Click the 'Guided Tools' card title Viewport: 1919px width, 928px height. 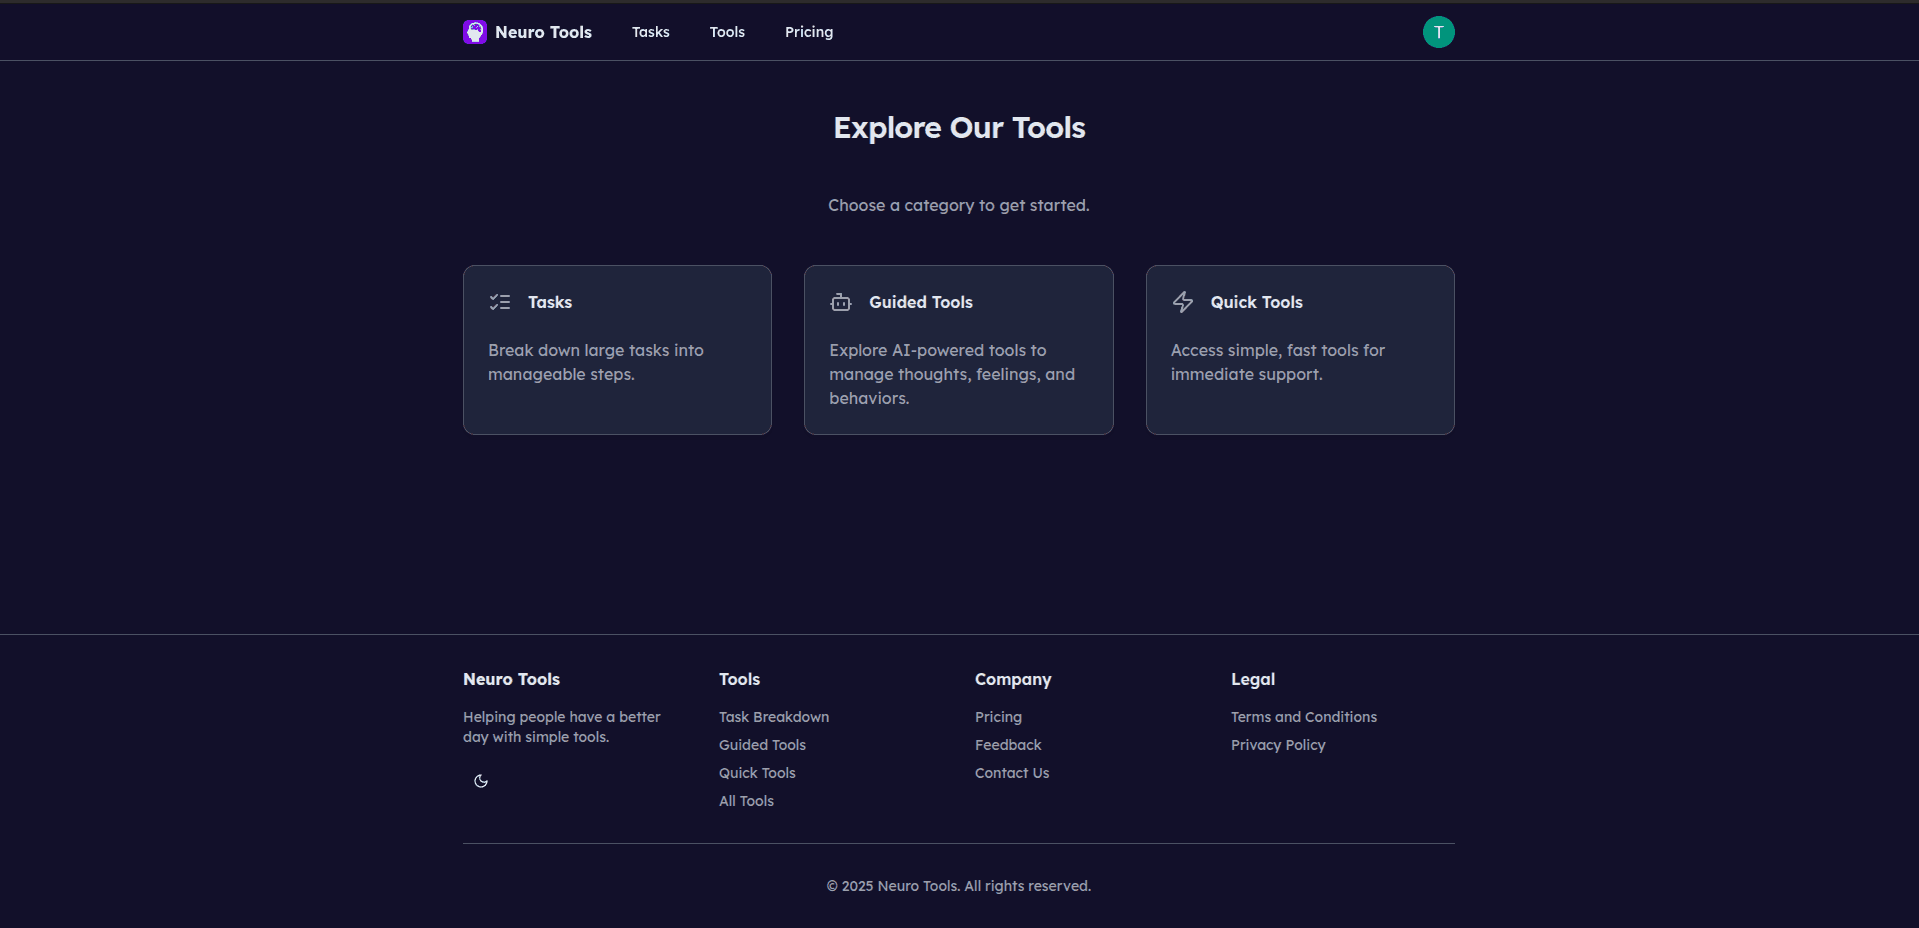coord(921,302)
